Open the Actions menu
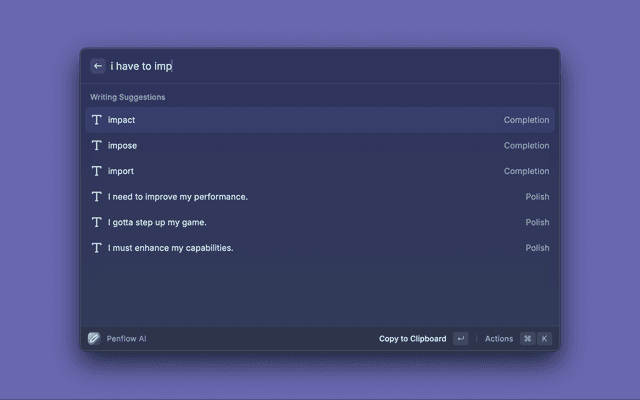The height and width of the screenshot is (400, 640). pos(499,339)
